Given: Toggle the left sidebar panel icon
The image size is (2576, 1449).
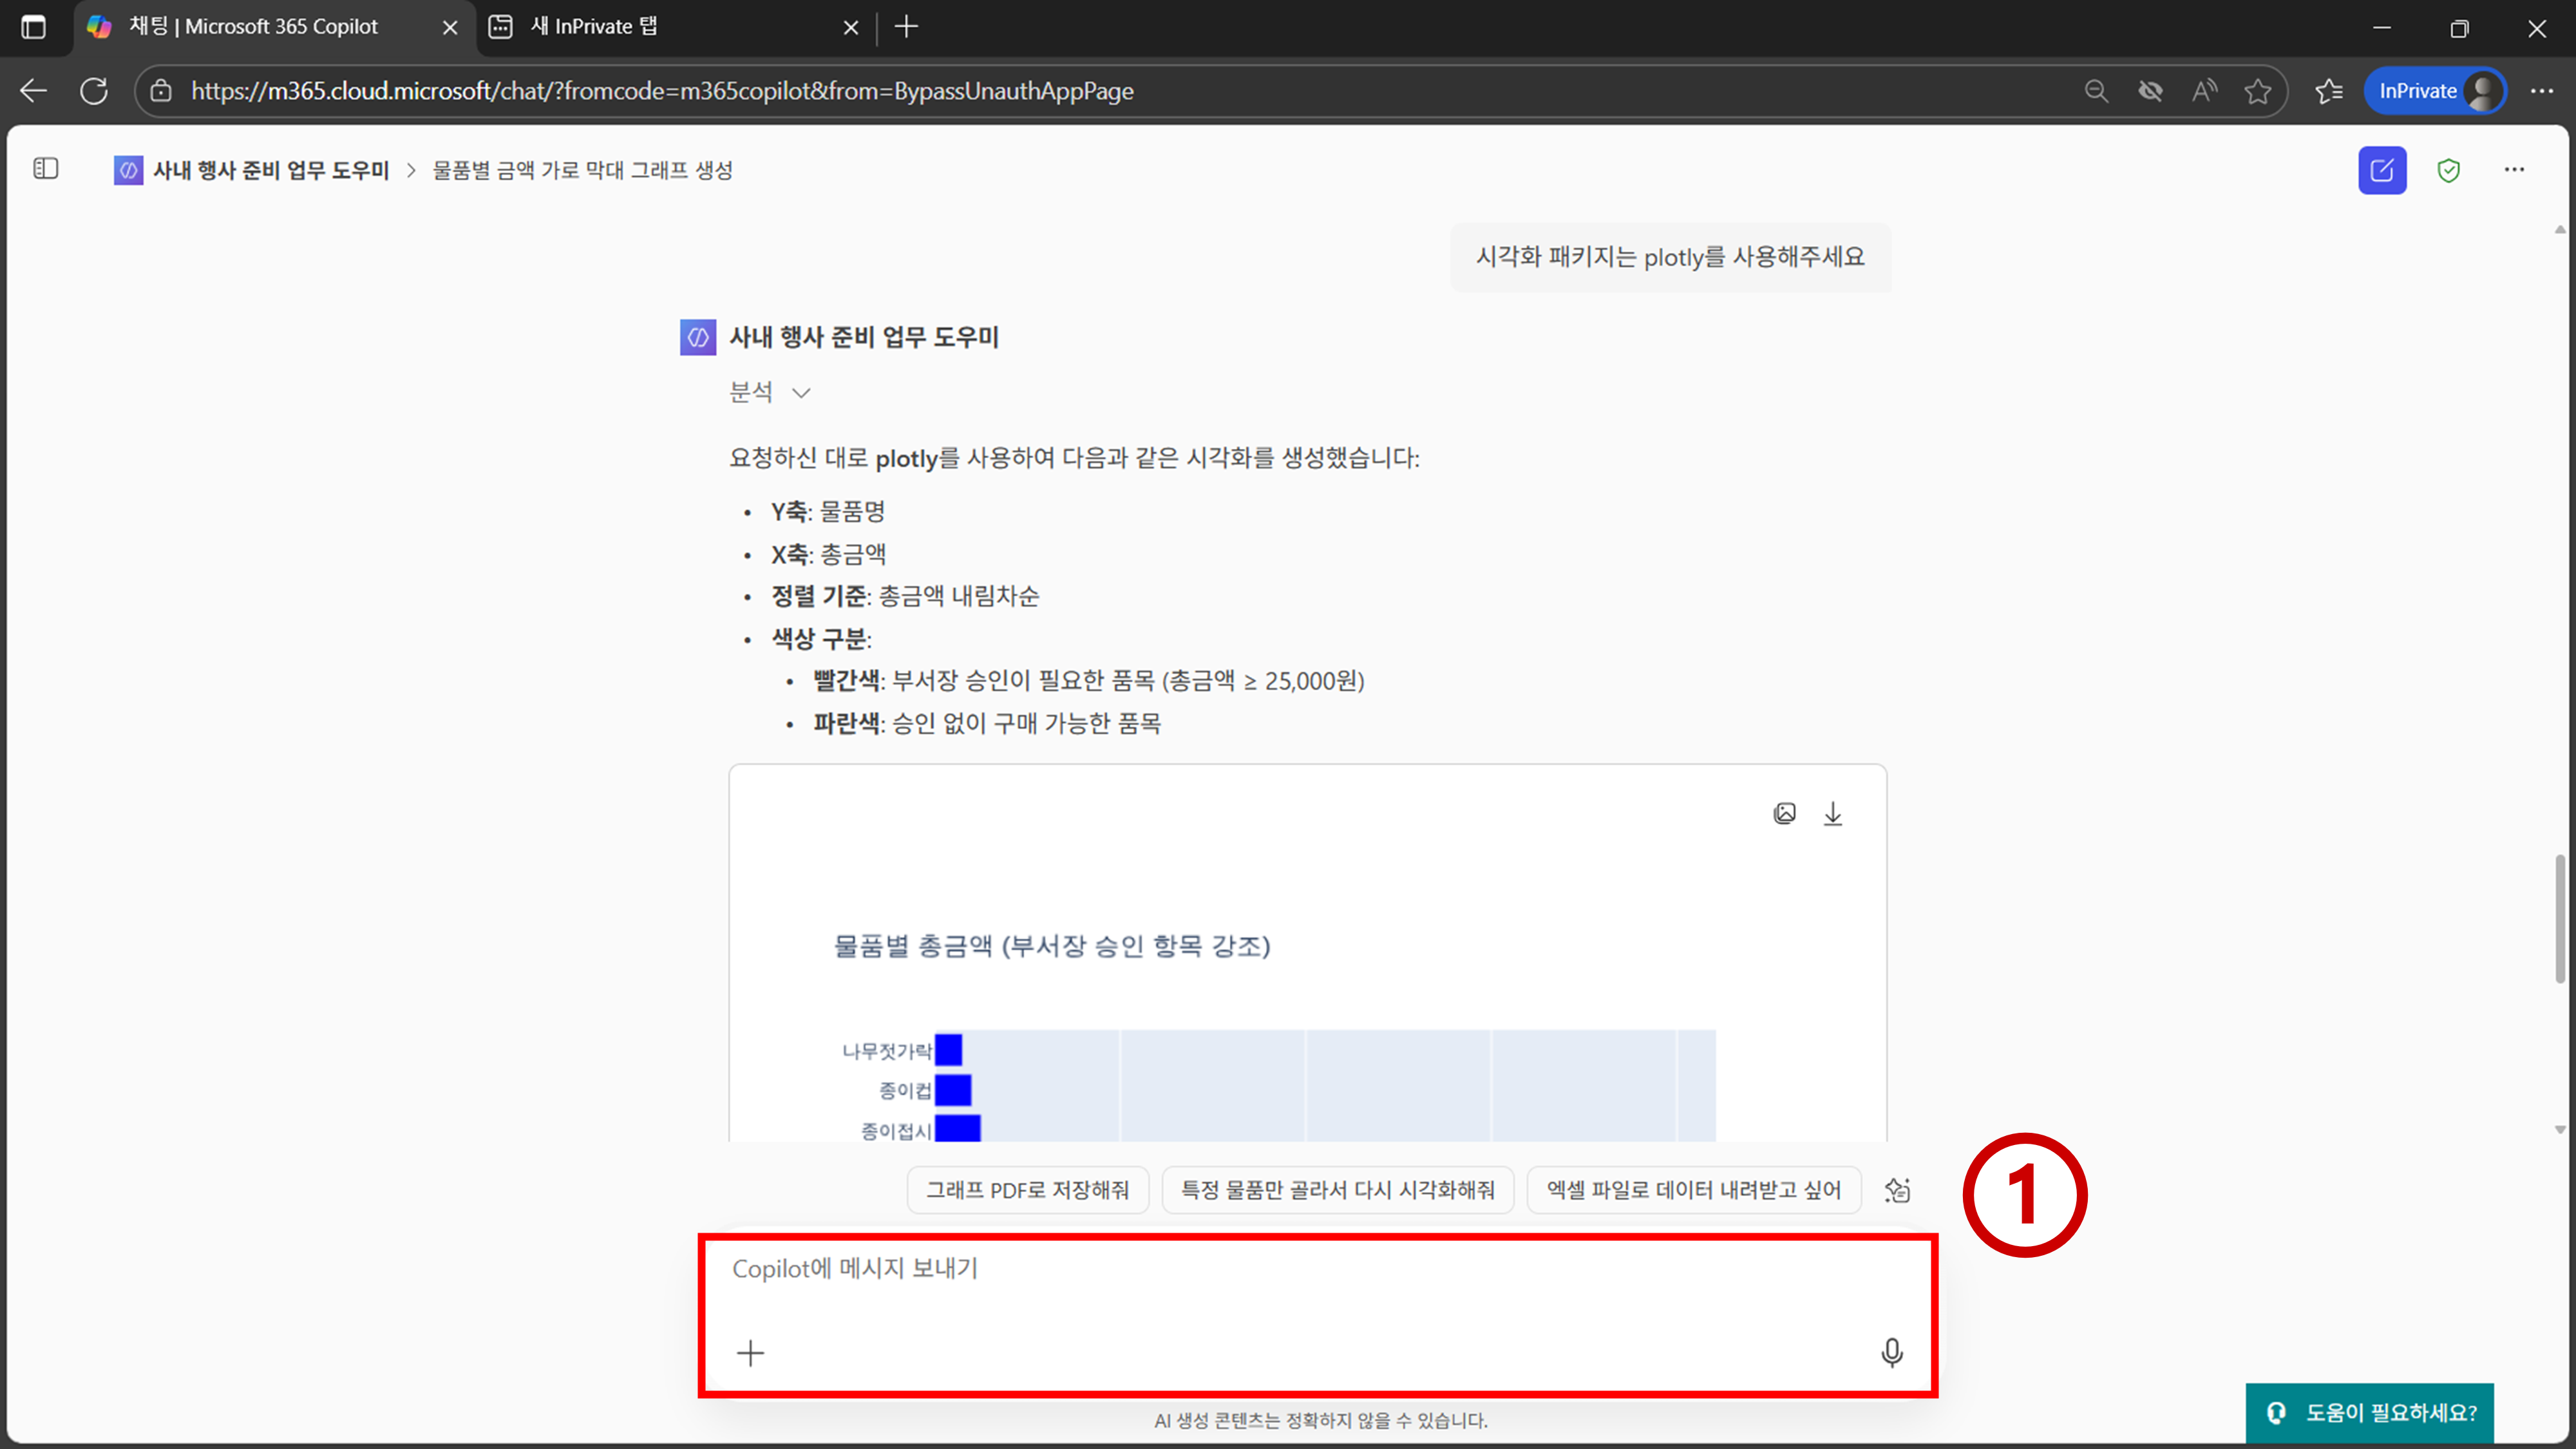Looking at the screenshot, I should (46, 169).
